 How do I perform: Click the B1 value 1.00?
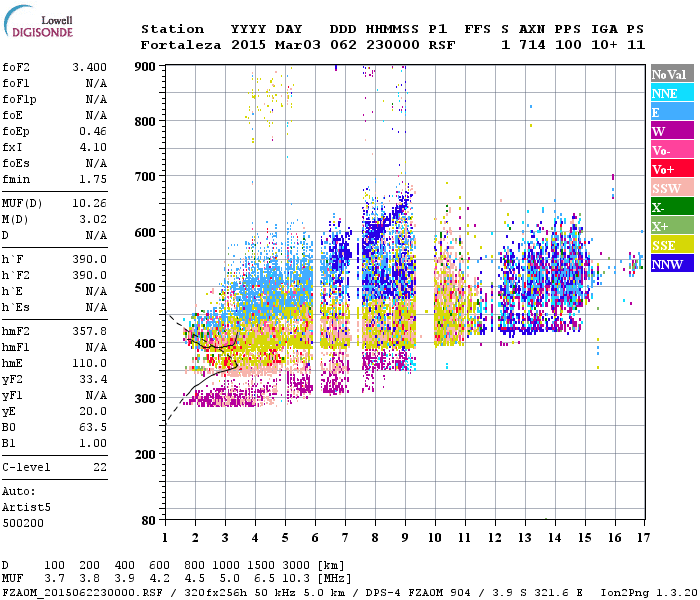(x=93, y=443)
